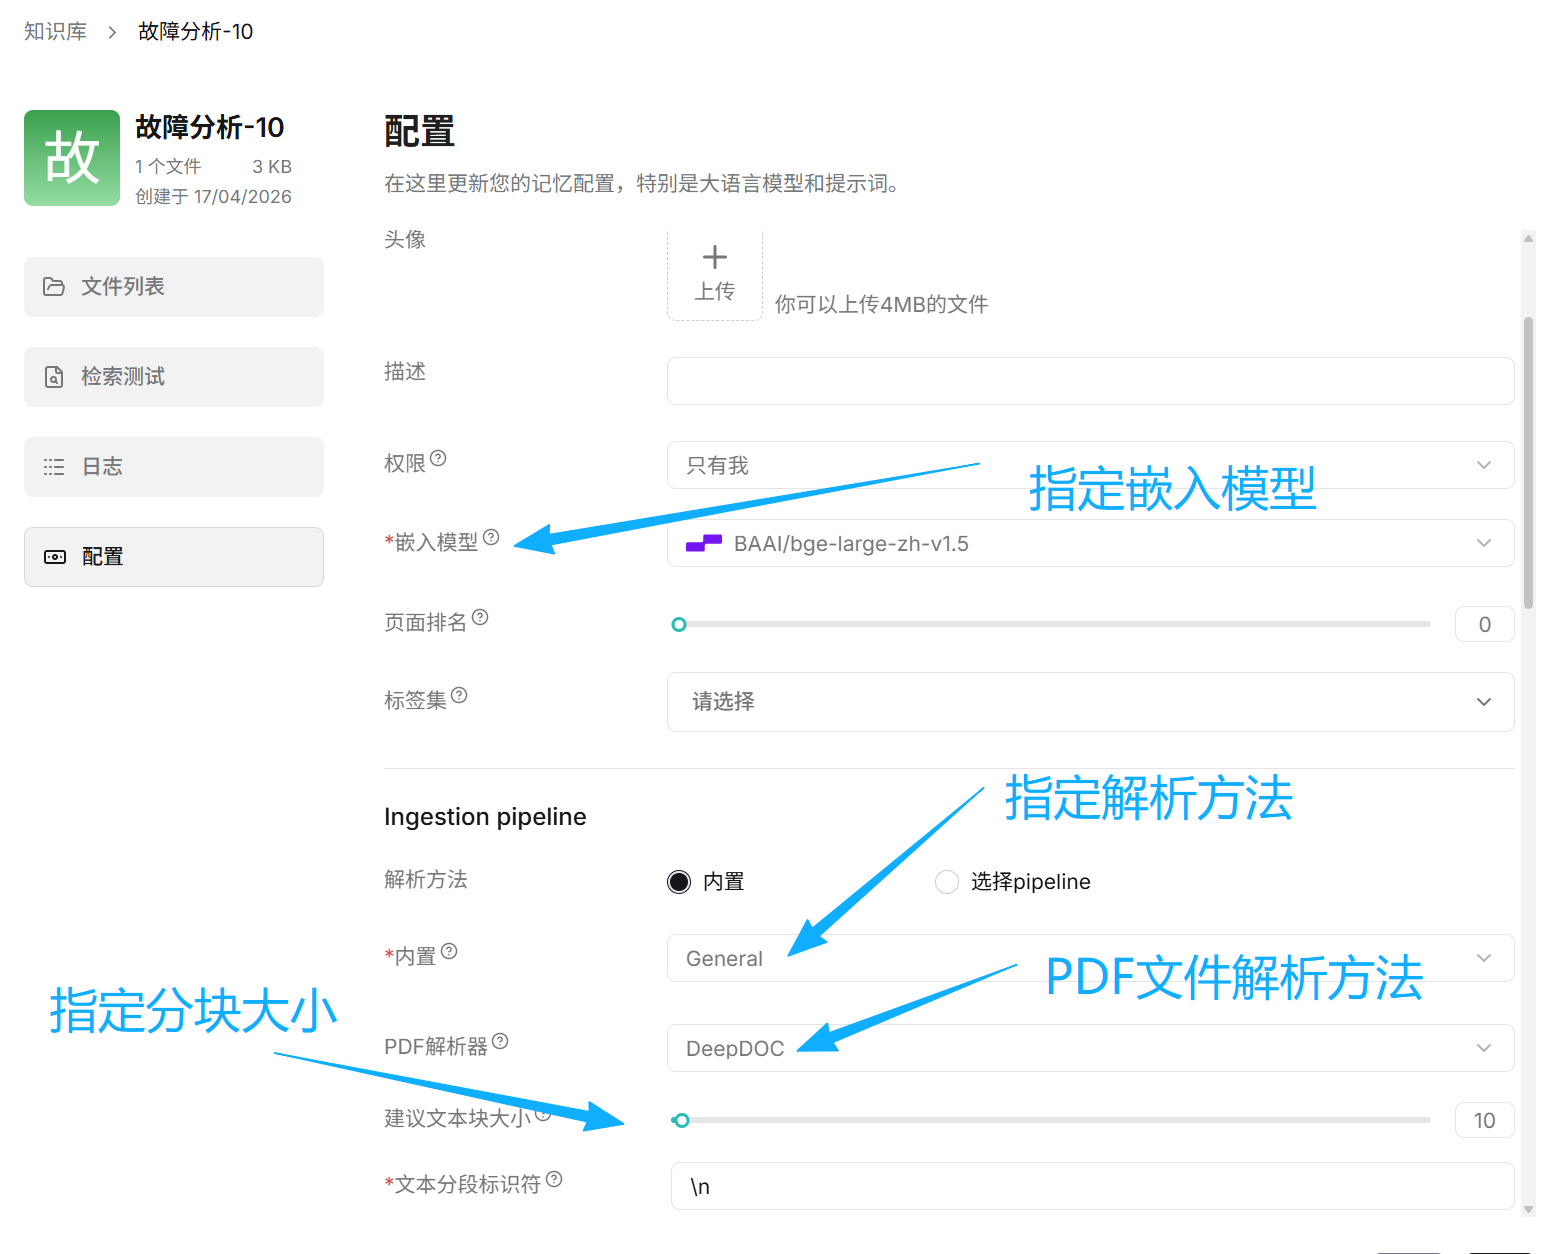Screen dimensions: 1545x1254
Task: Open the 权限 dropdown showing 只有我
Action: click(1090, 465)
